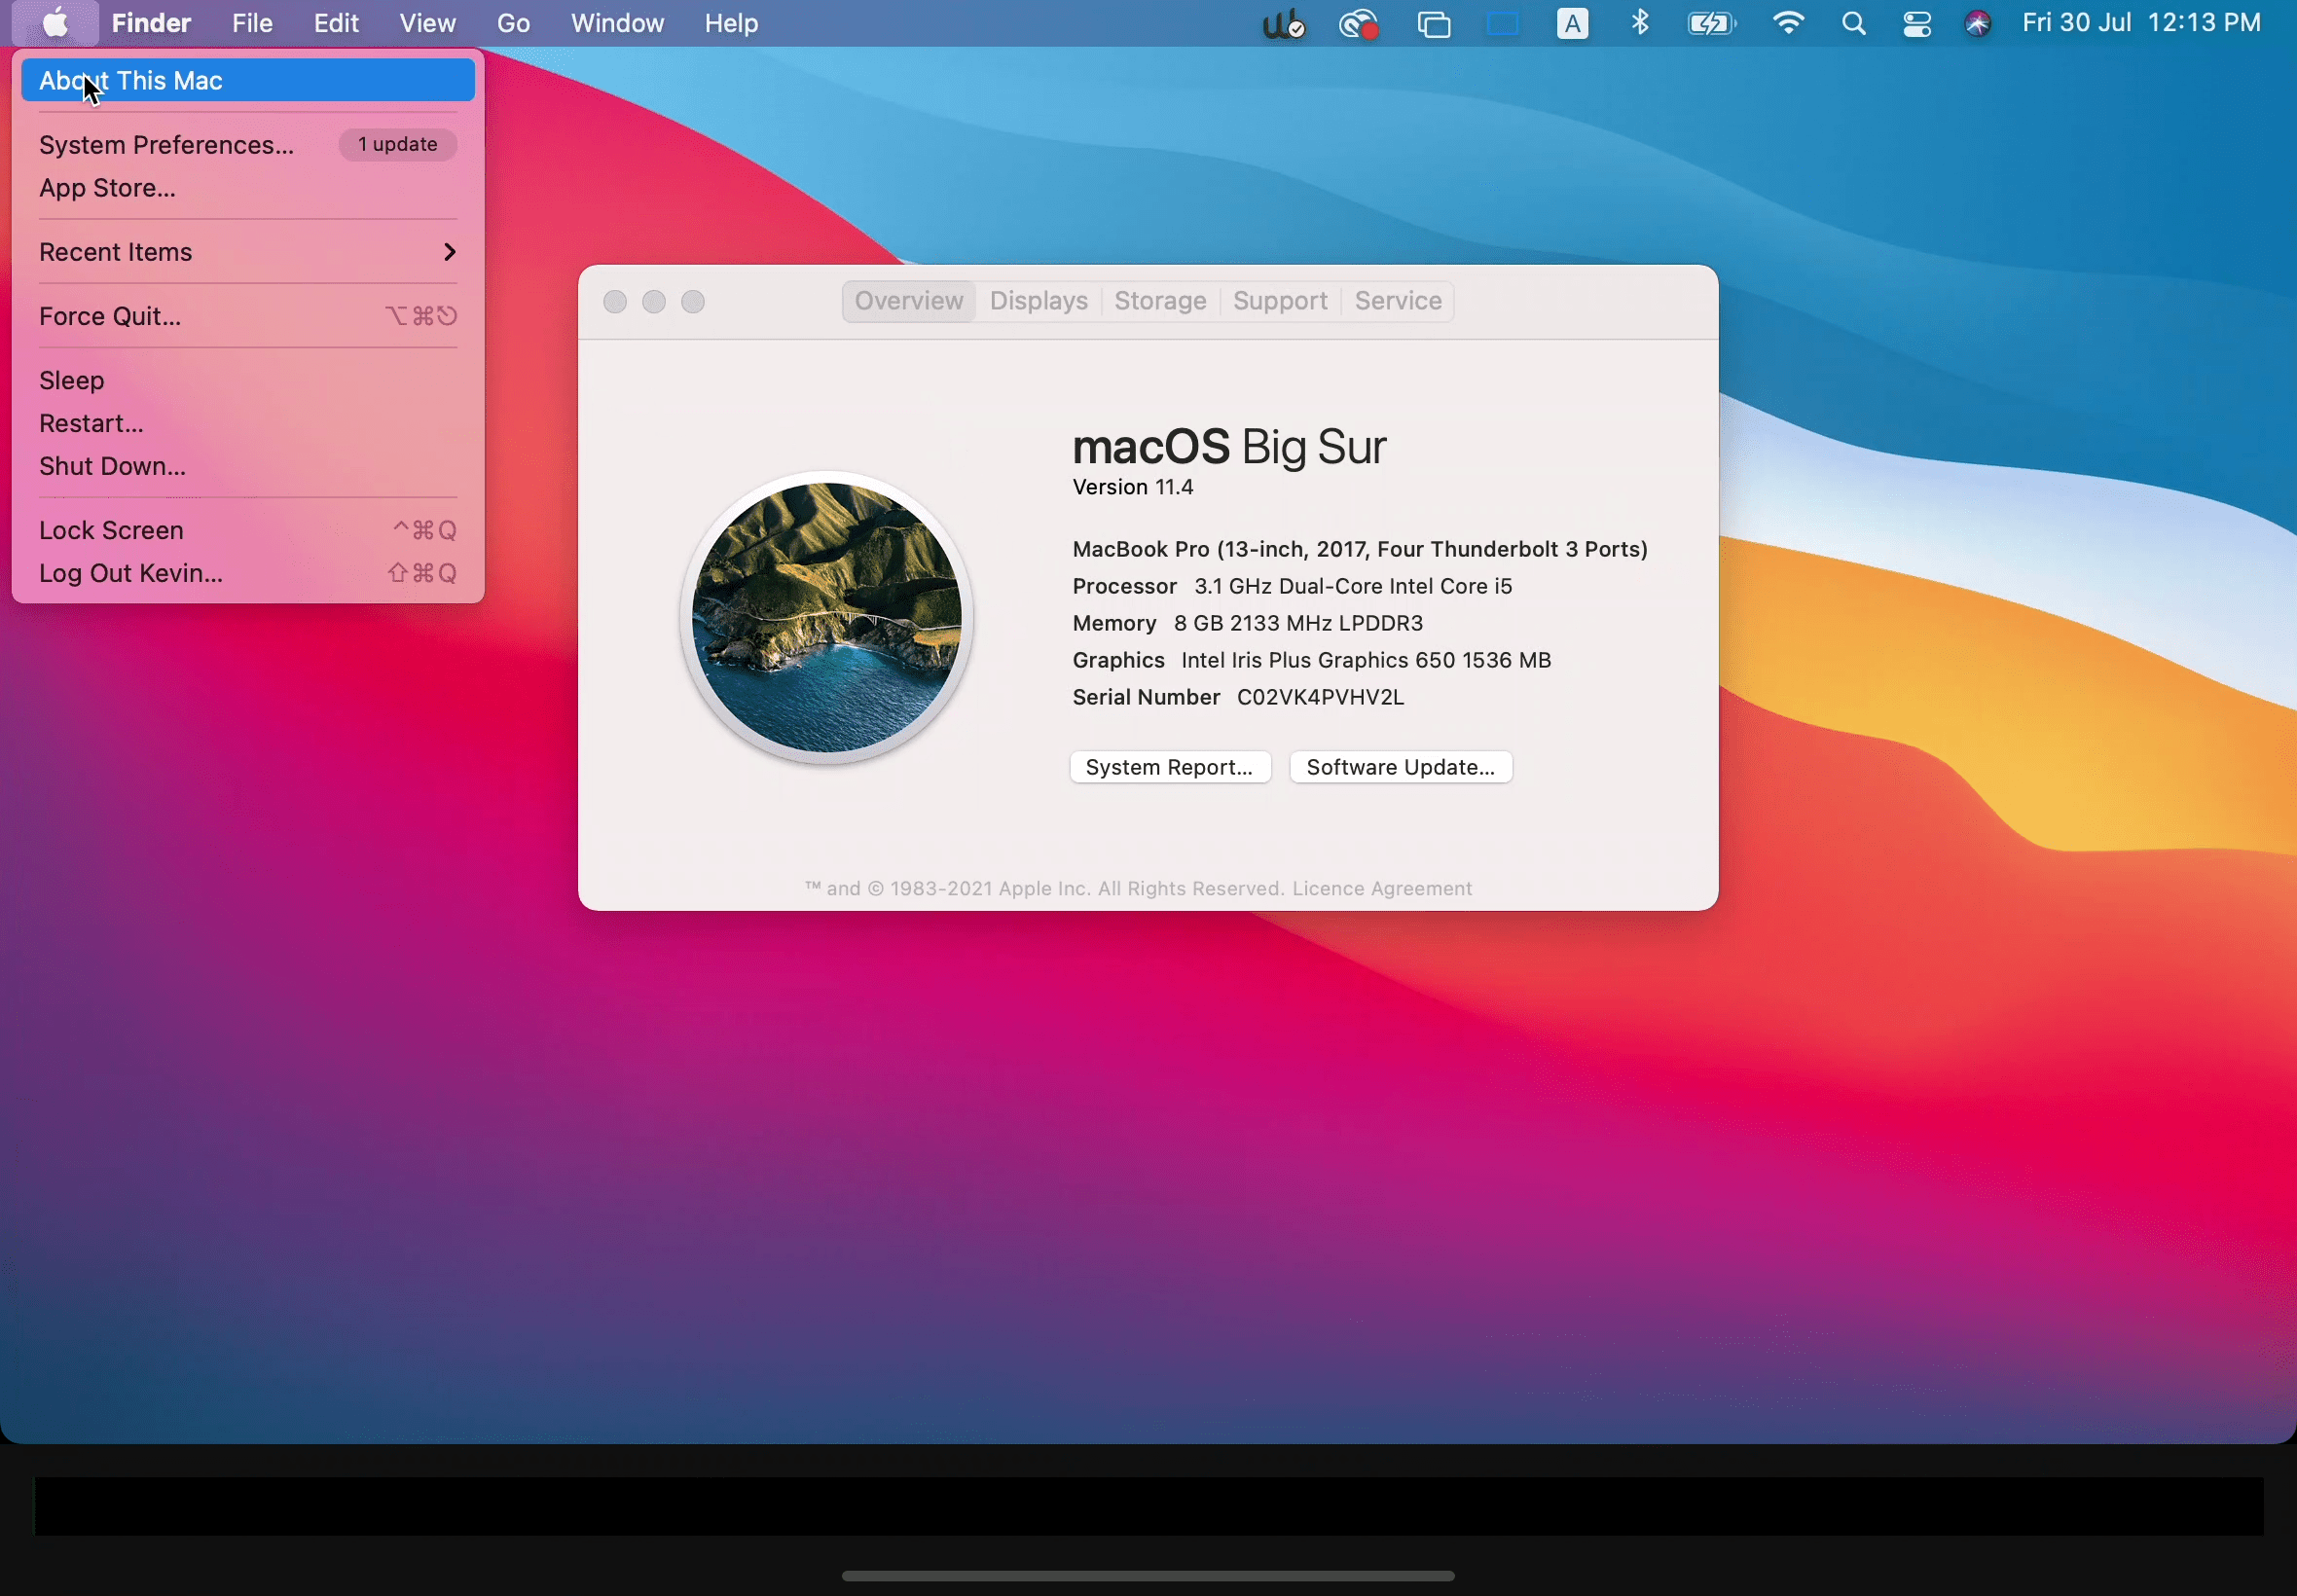Open Control Centre icon in menu bar

[1916, 23]
